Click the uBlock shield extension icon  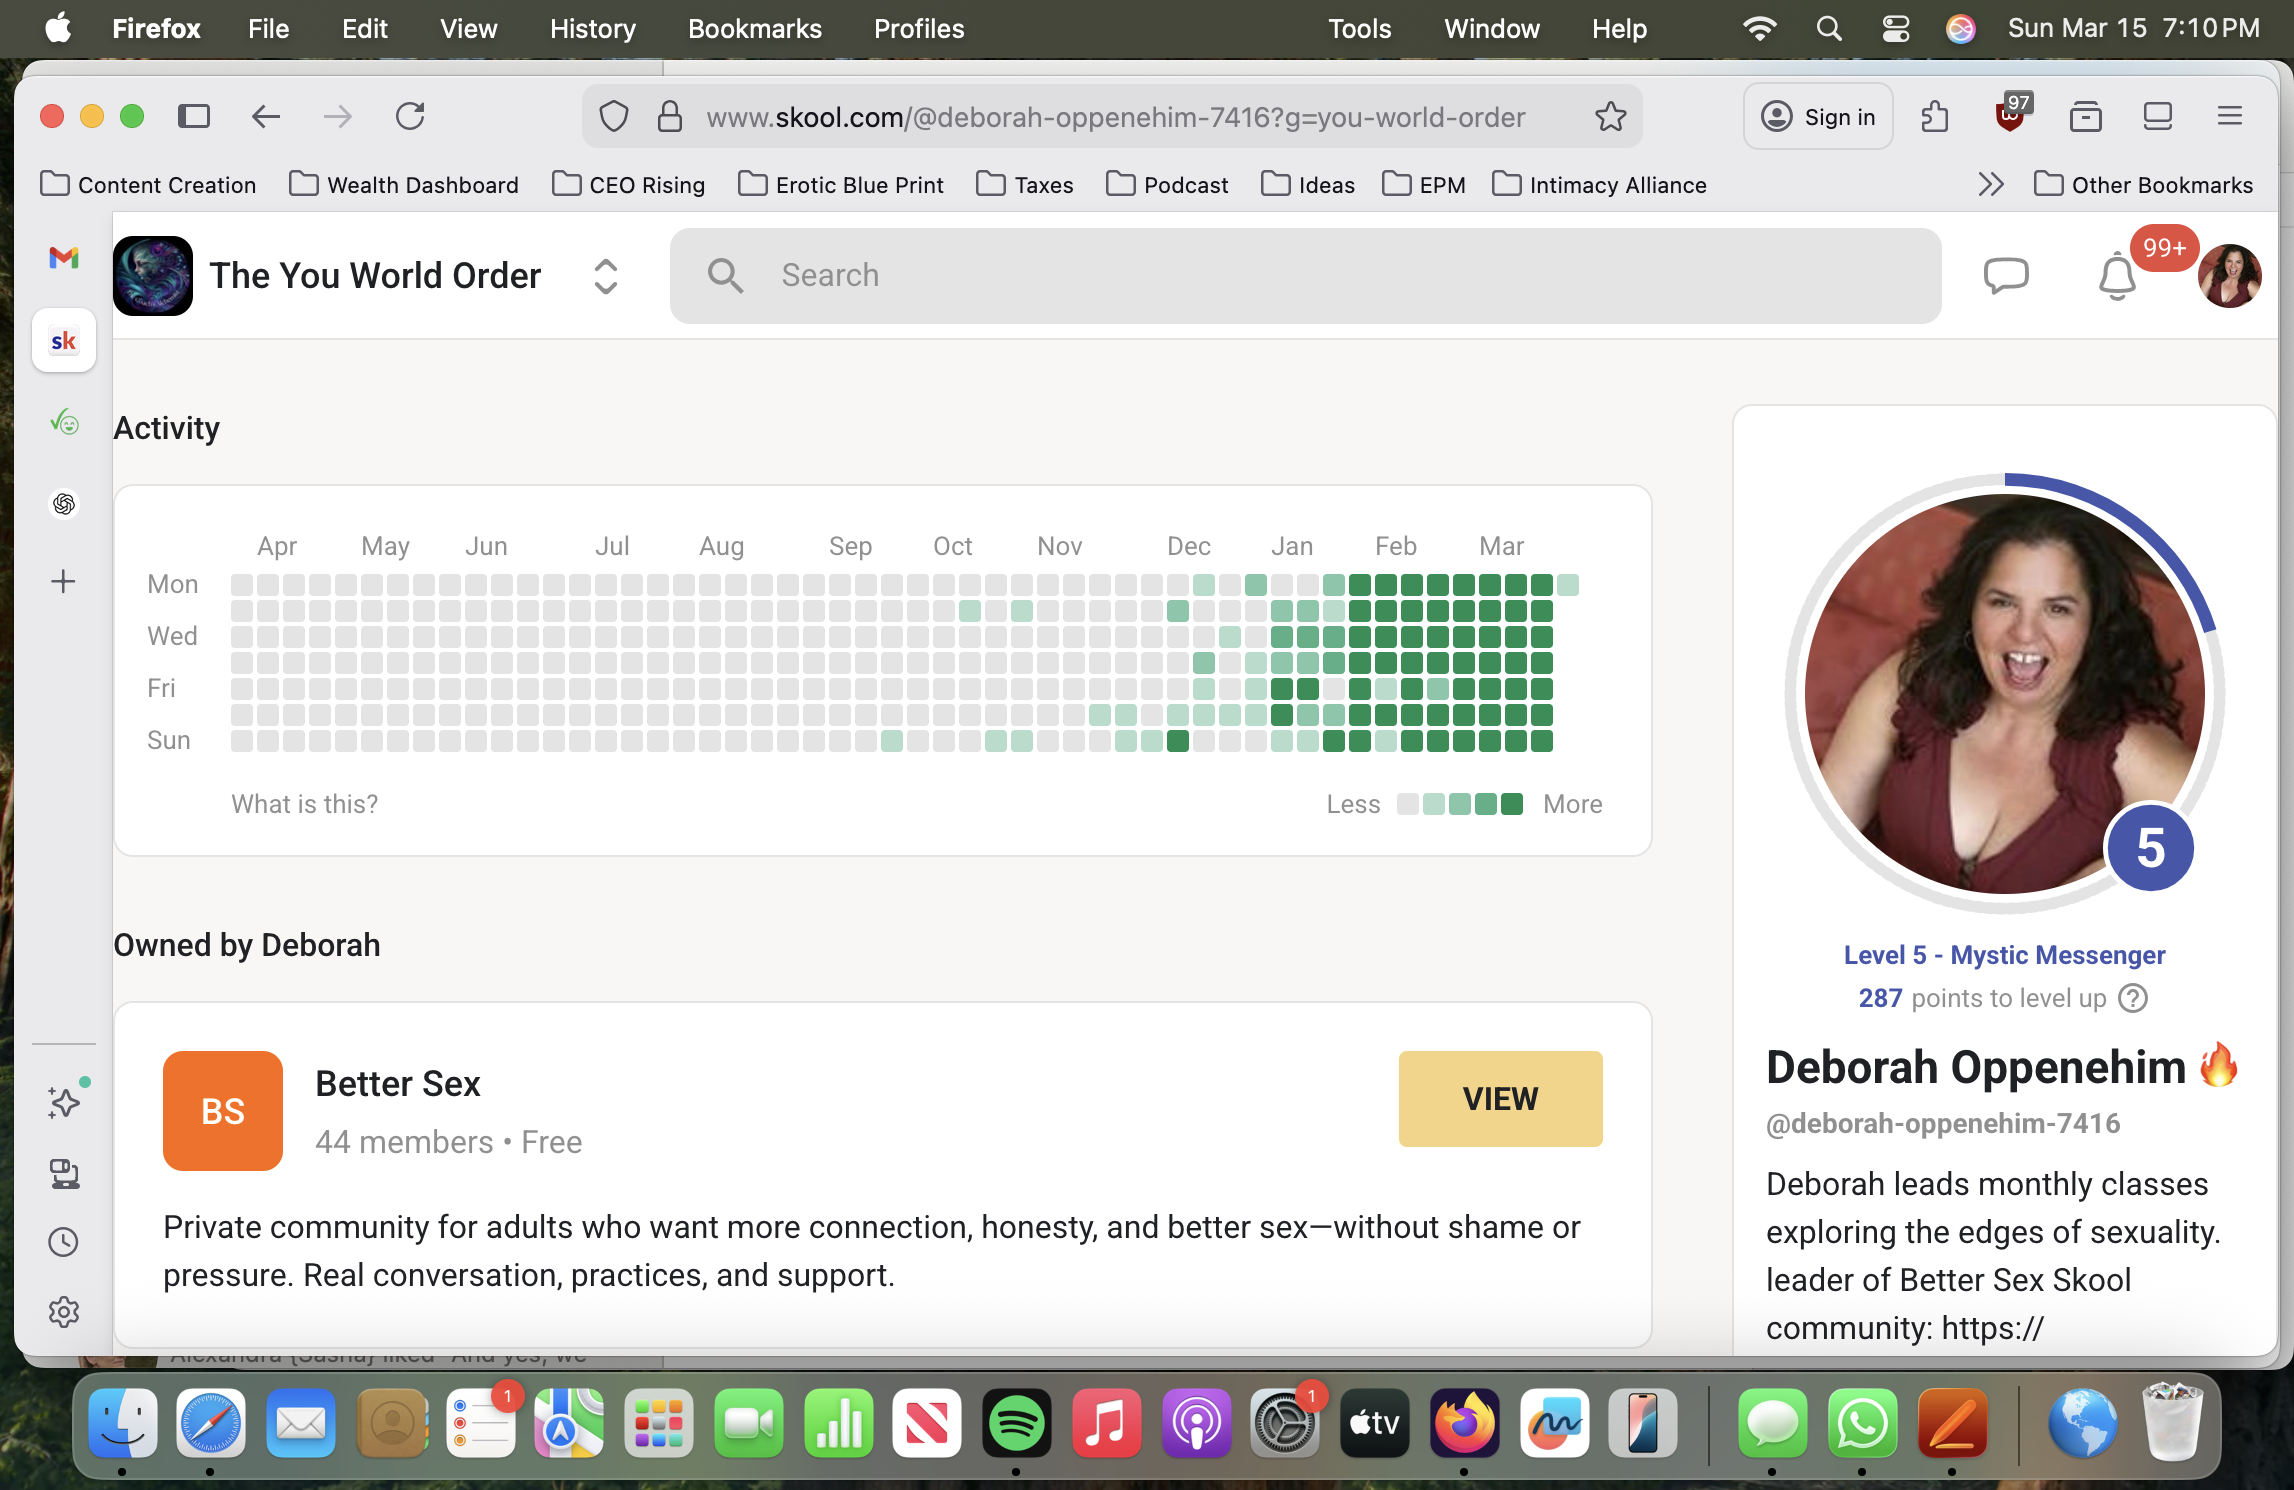point(2009,117)
